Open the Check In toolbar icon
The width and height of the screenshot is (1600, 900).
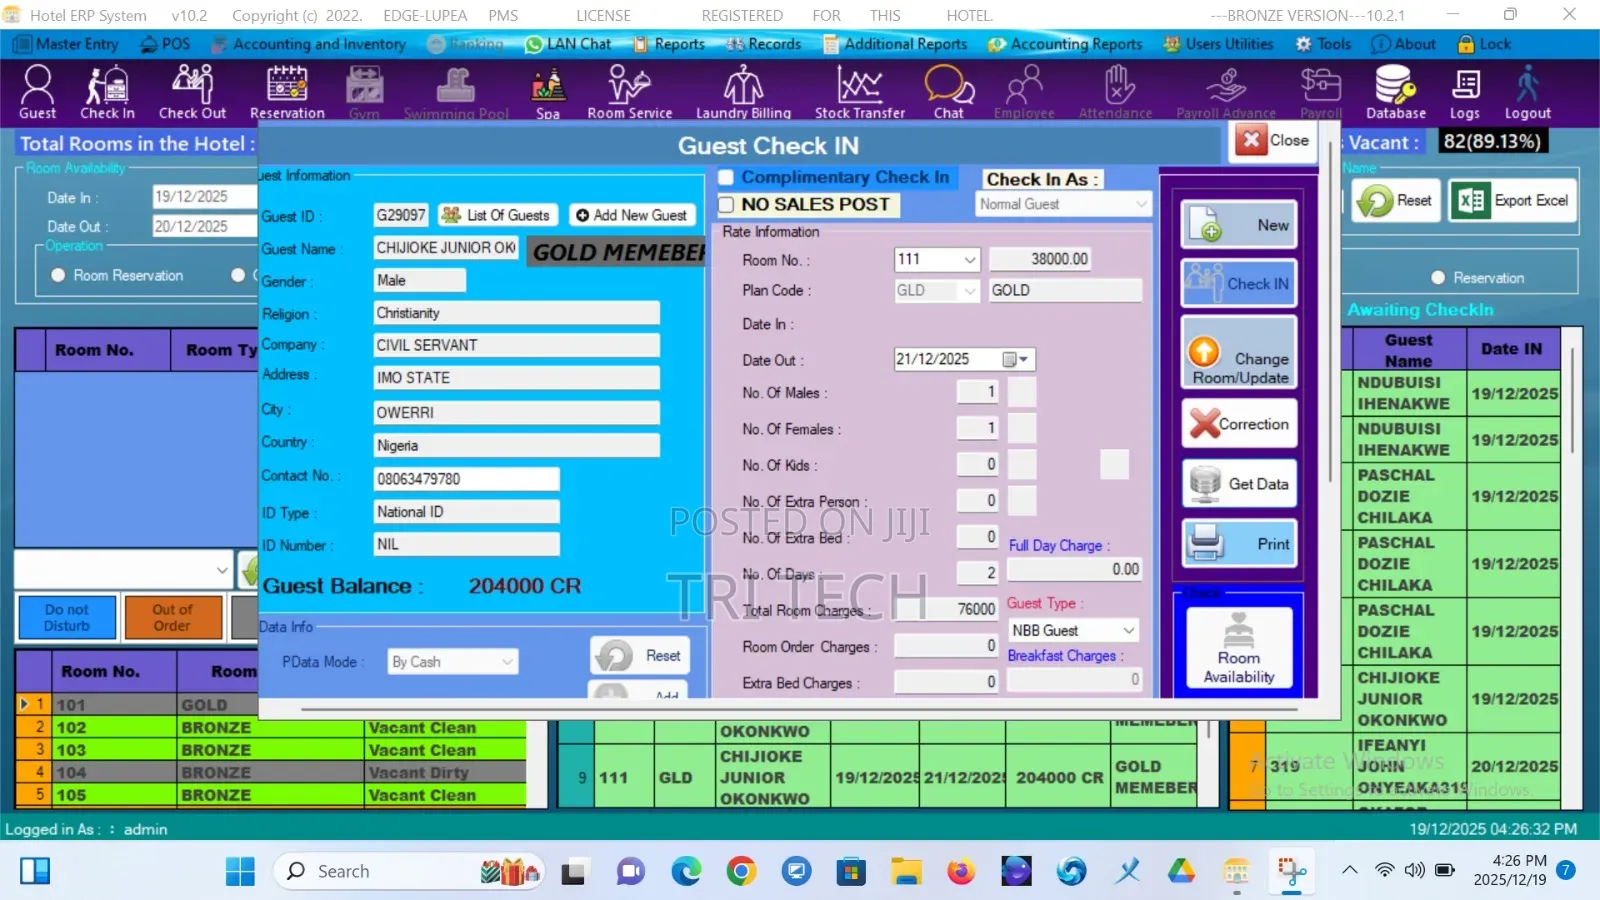(107, 92)
